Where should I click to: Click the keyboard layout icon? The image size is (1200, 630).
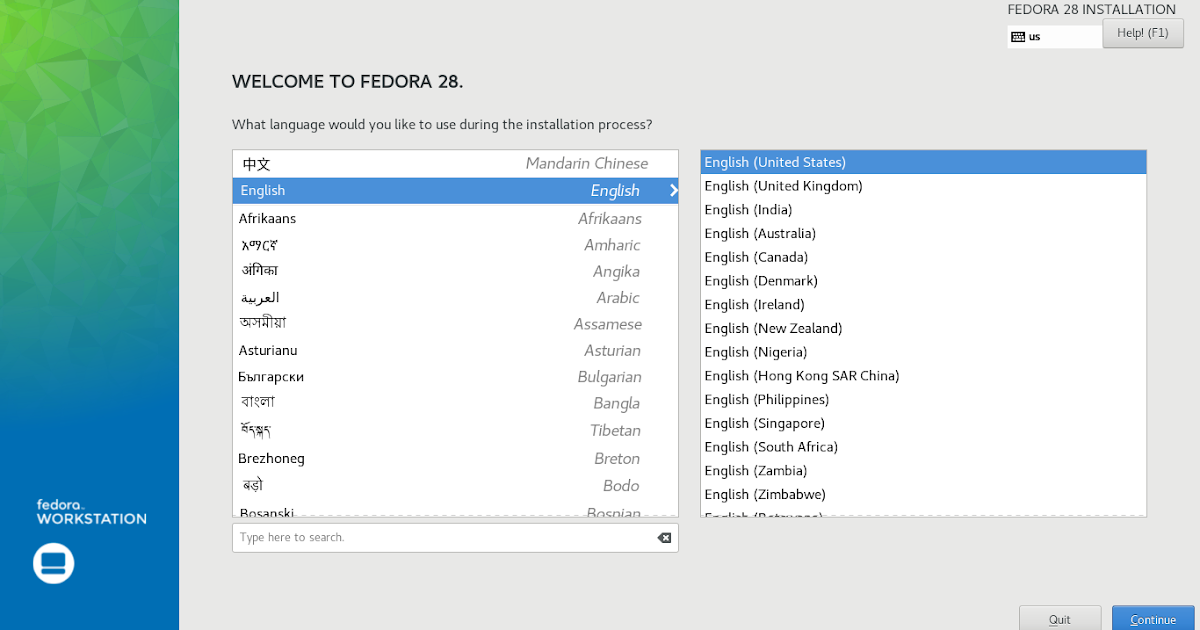[1018, 37]
